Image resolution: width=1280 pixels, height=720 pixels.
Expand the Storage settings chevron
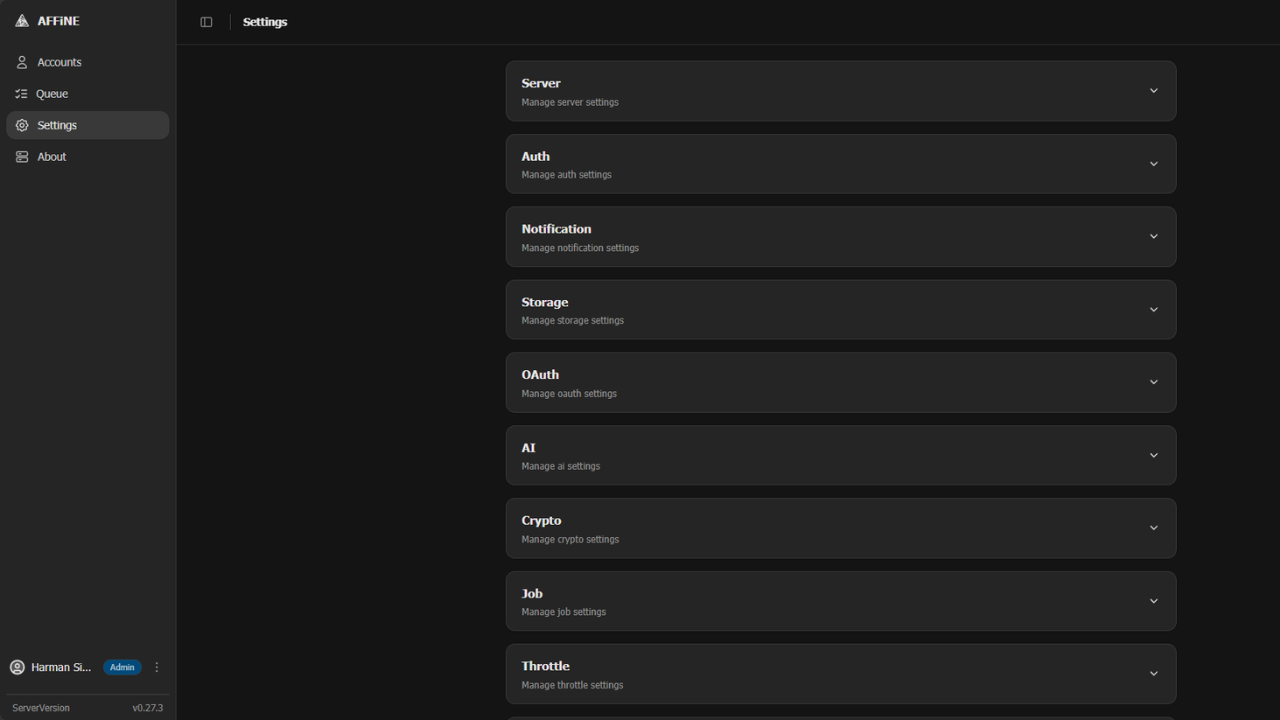pyautogui.click(x=1153, y=310)
